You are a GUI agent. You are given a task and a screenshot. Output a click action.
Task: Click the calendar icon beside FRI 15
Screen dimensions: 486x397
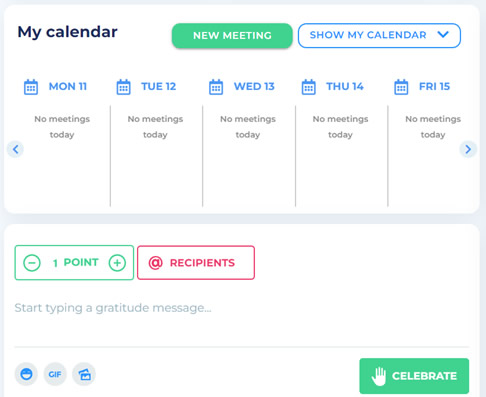[x=401, y=87]
